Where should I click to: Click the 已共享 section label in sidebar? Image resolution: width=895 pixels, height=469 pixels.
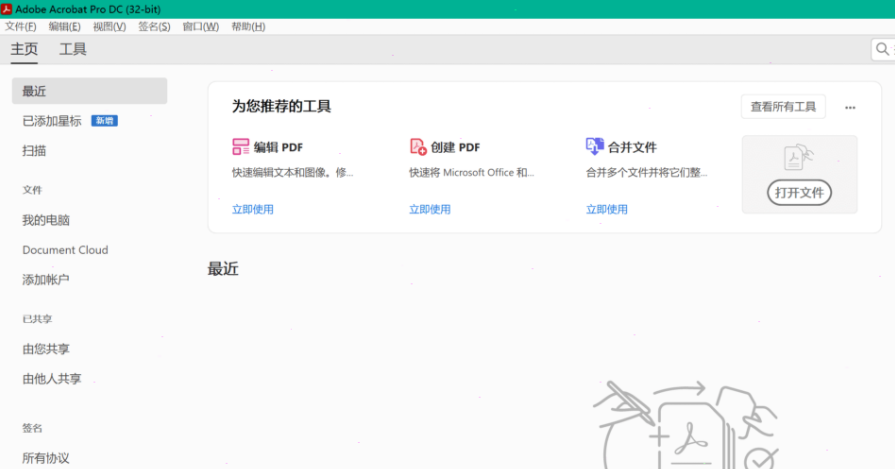coord(38,319)
